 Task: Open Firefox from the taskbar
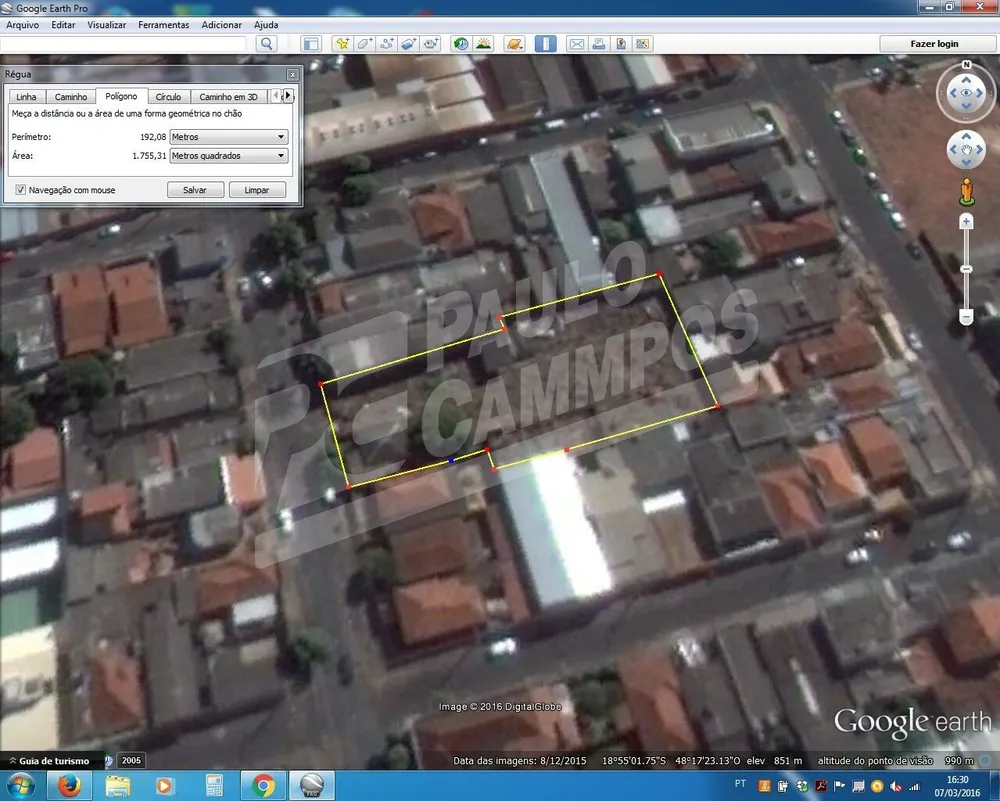(x=70, y=785)
